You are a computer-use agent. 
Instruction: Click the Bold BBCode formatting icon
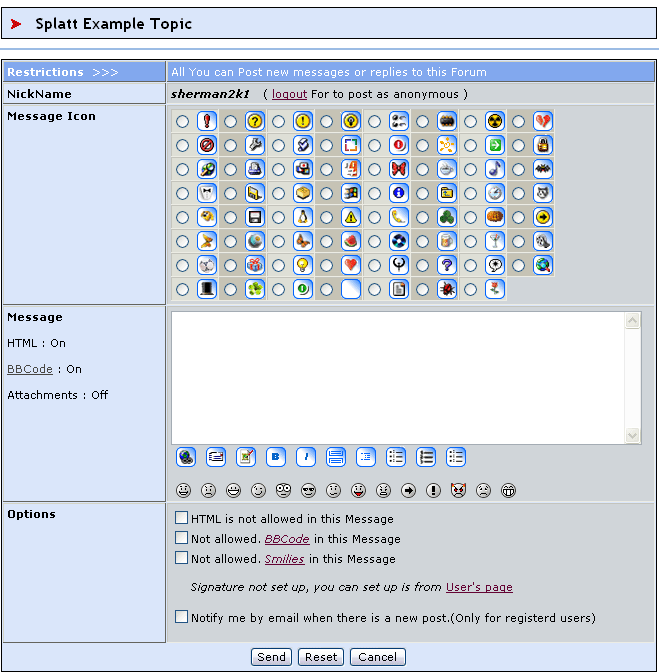[276, 457]
